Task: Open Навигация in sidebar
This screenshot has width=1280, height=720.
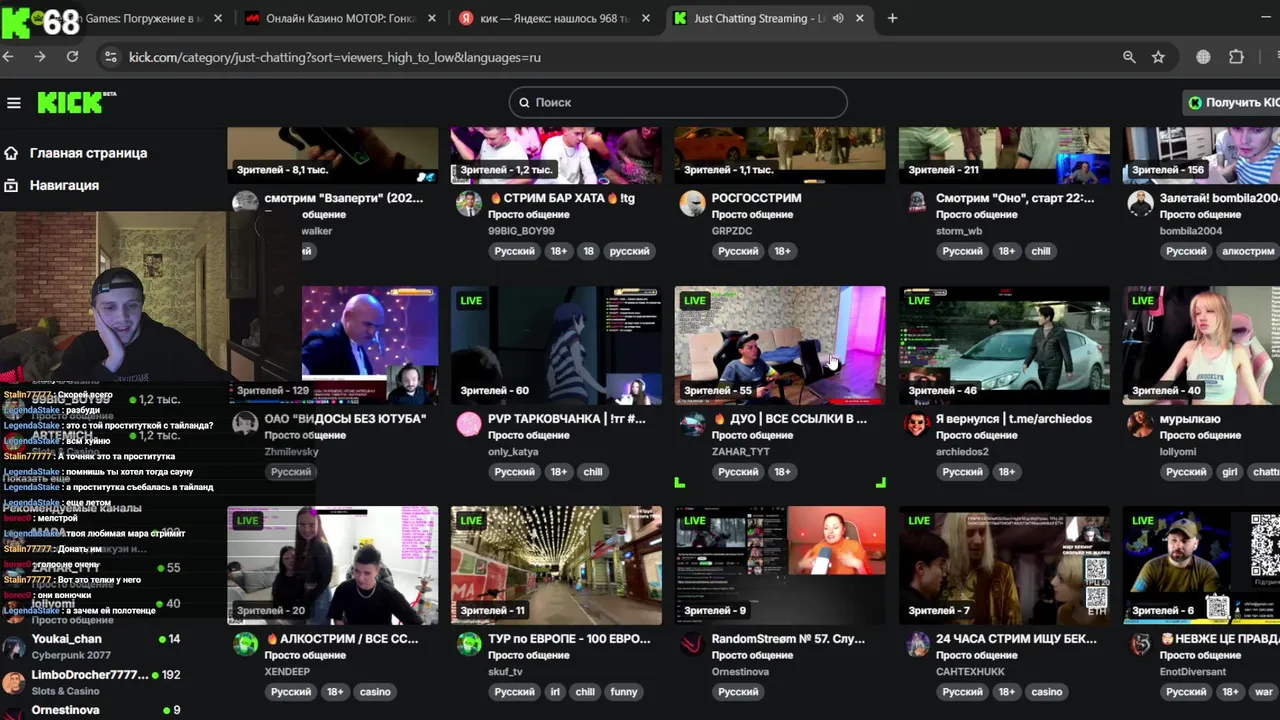Action: coord(64,185)
